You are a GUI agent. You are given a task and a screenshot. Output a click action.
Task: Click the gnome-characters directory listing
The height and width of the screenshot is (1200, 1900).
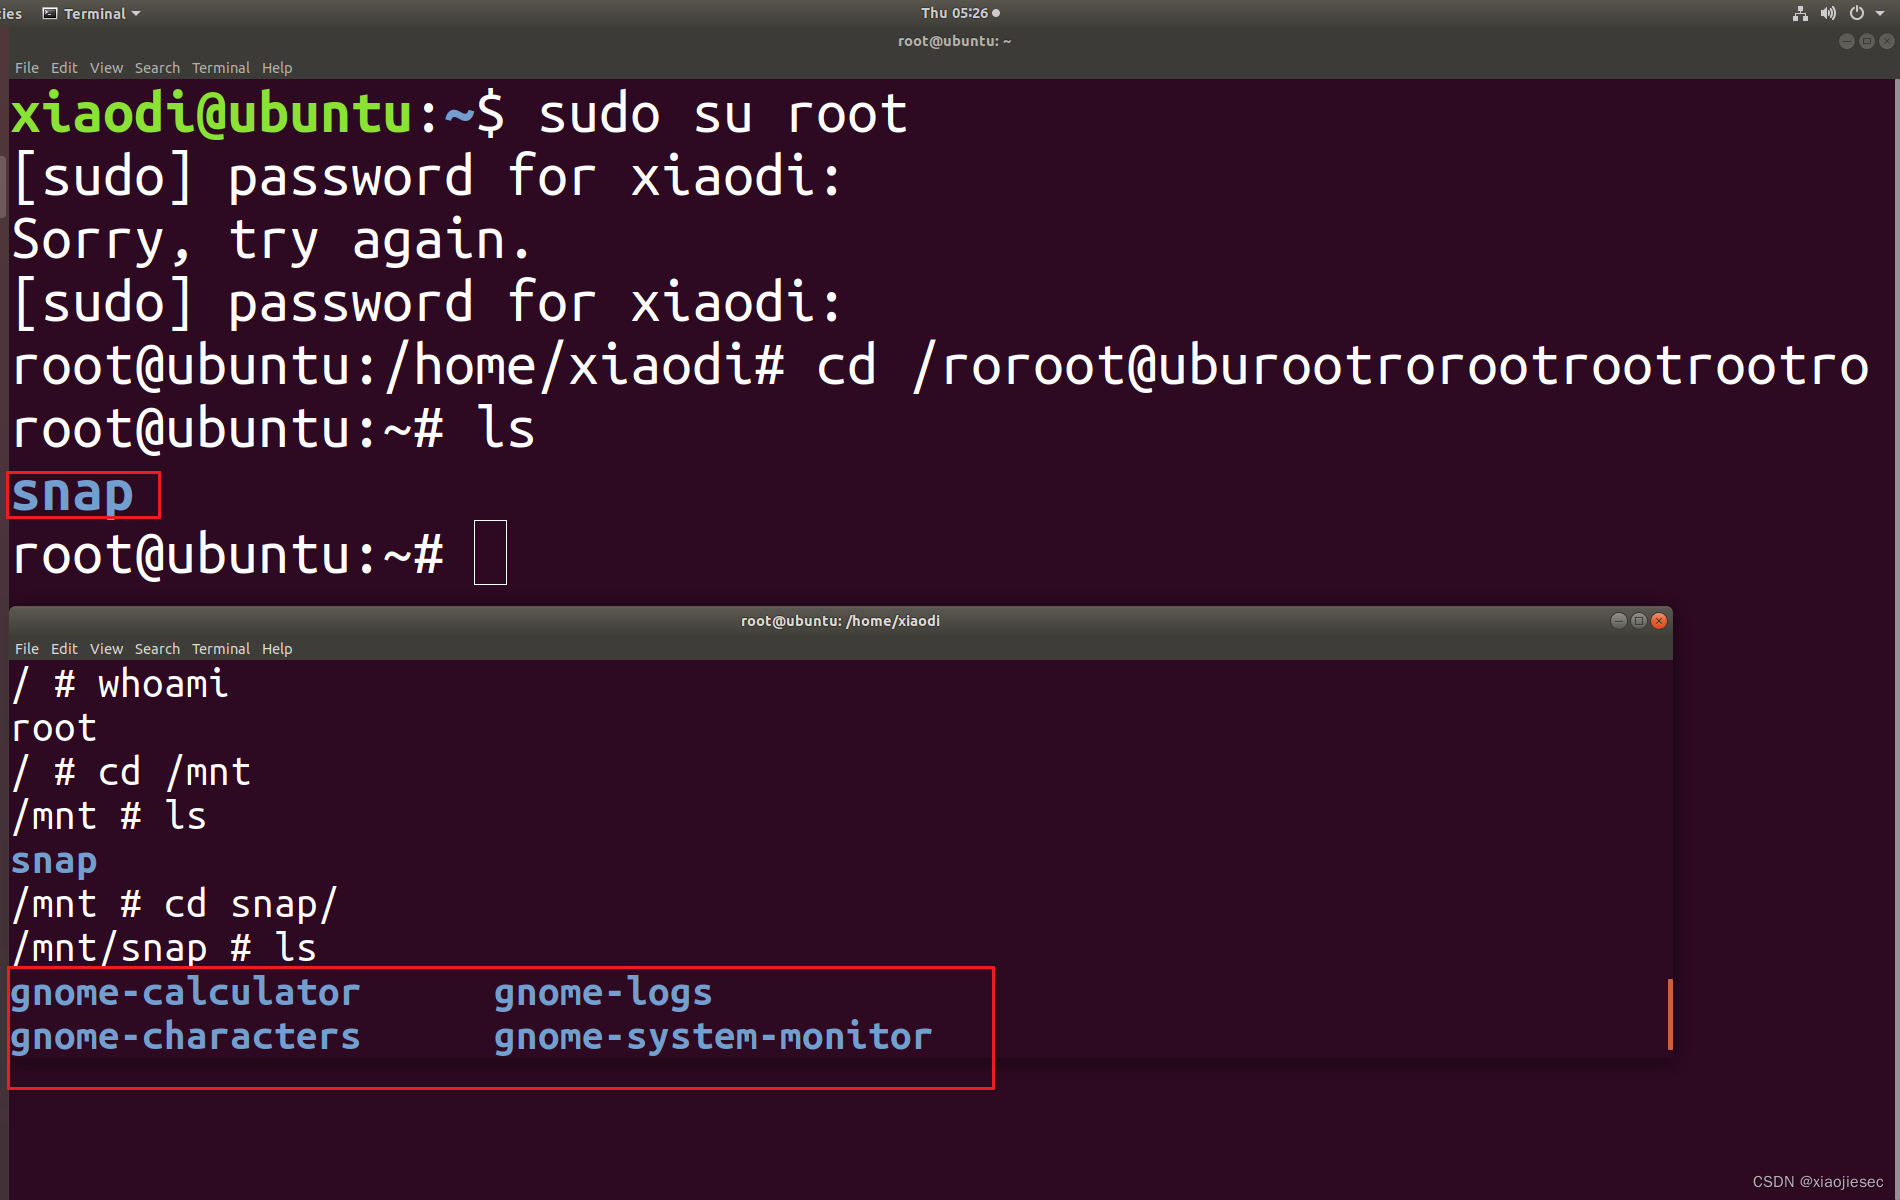point(184,1036)
